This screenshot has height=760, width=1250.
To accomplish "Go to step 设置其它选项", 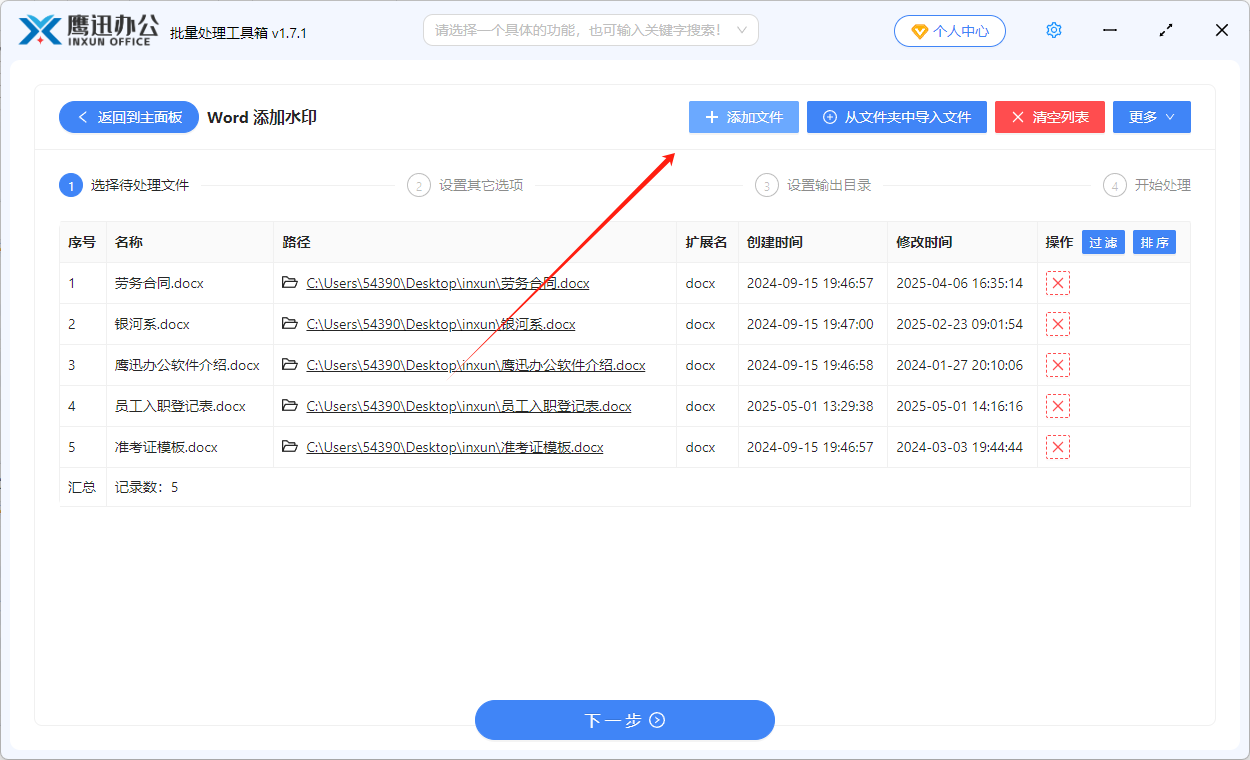I will point(481,185).
